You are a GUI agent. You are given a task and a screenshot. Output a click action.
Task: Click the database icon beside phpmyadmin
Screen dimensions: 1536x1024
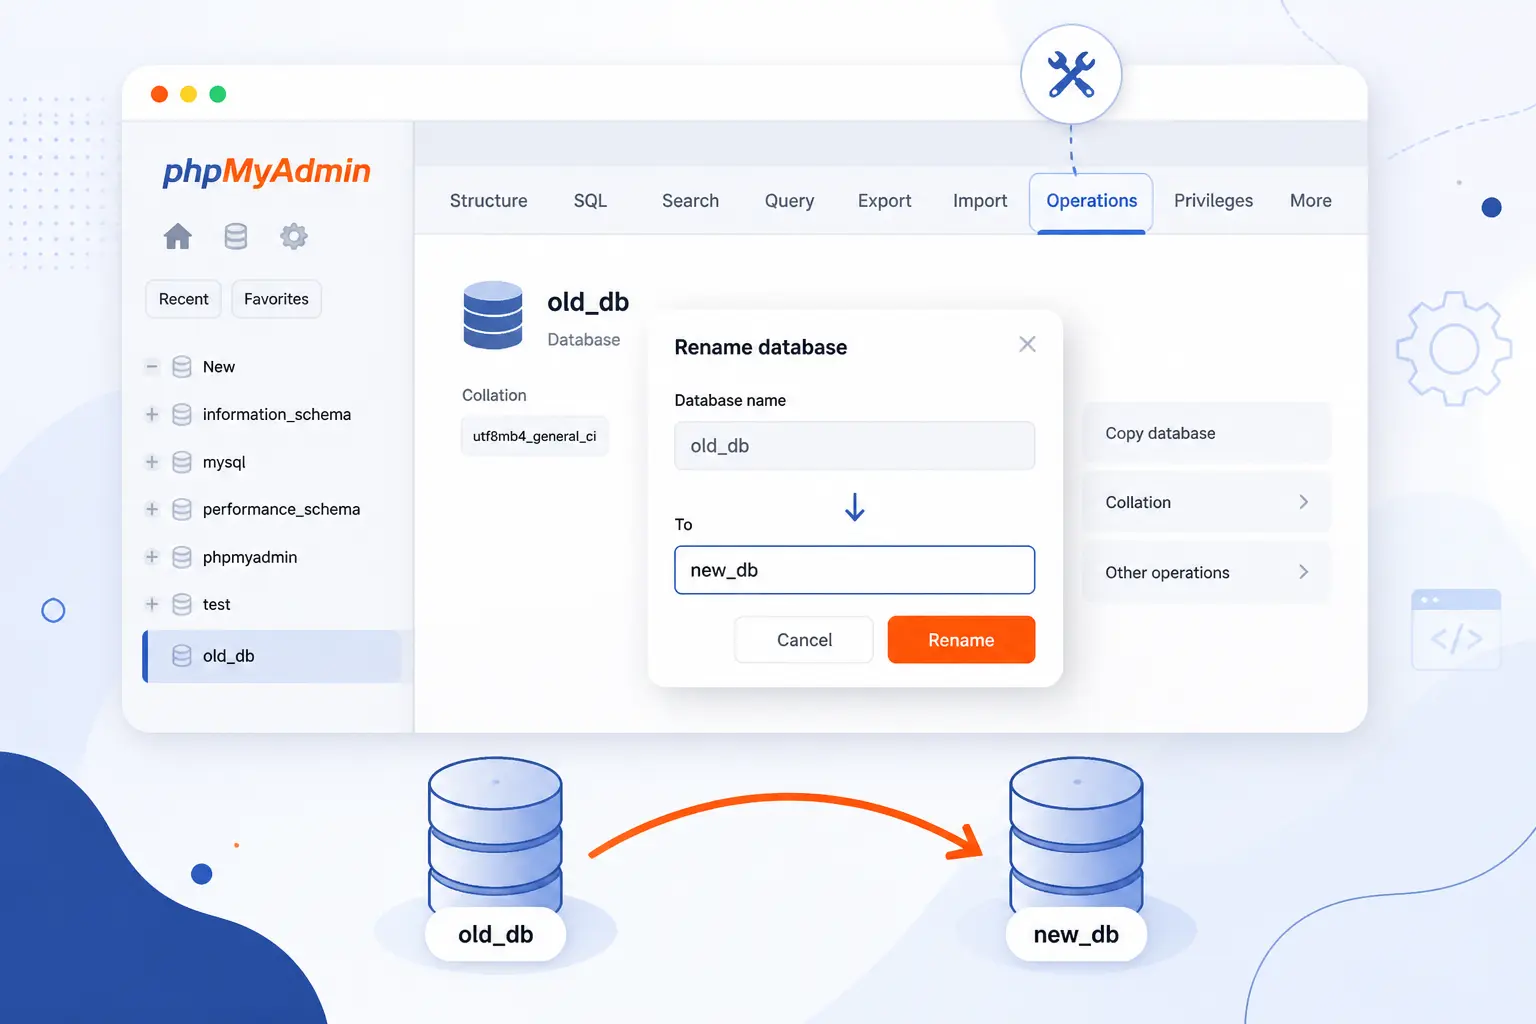[x=182, y=557]
